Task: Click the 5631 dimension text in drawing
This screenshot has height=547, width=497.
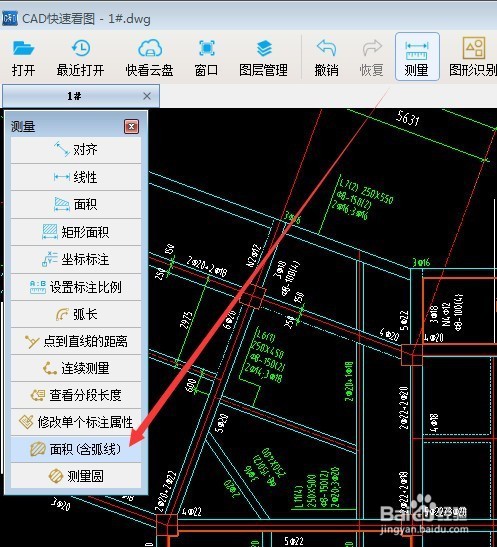Action: click(x=407, y=118)
